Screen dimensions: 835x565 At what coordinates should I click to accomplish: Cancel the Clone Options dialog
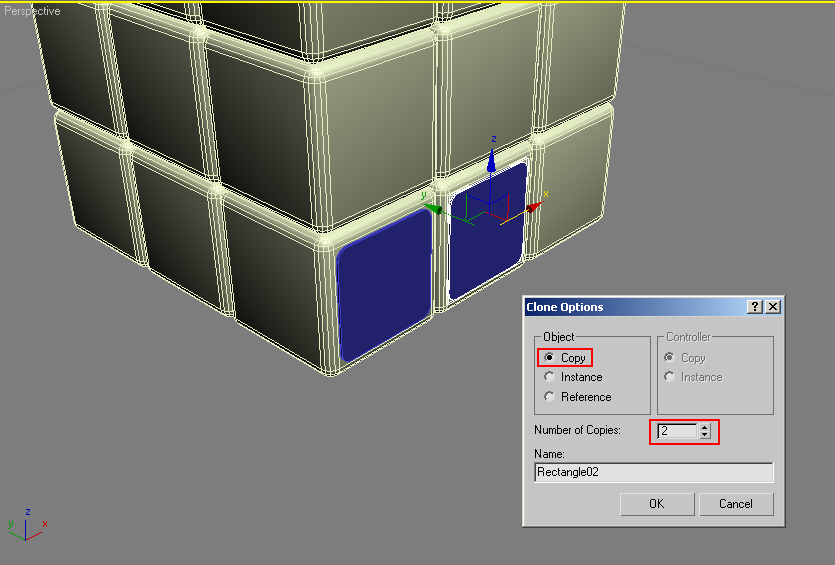pos(736,504)
